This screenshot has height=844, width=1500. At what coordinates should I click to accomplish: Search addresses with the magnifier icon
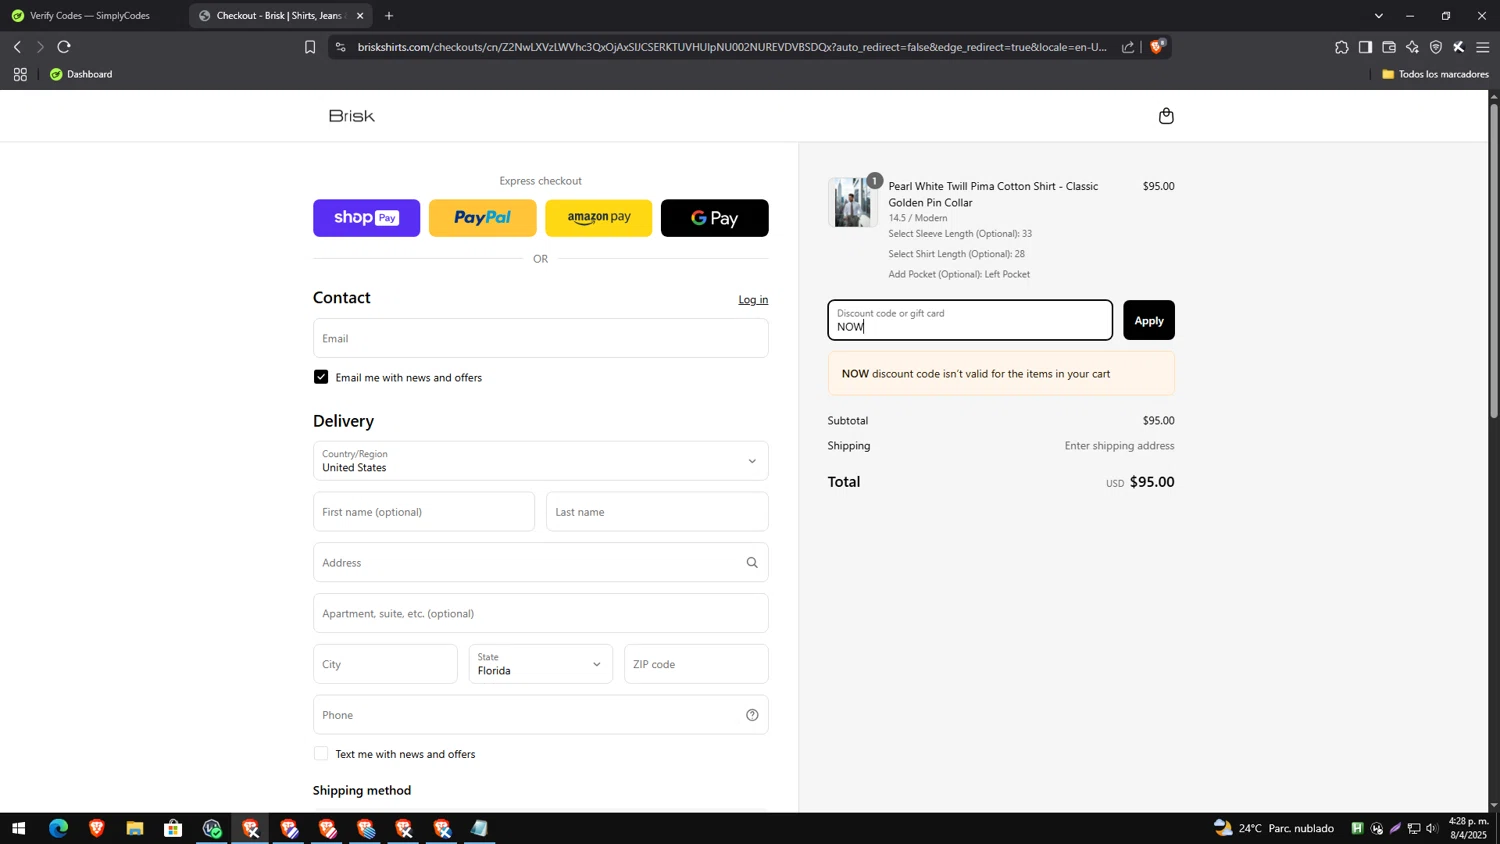pos(752,563)
